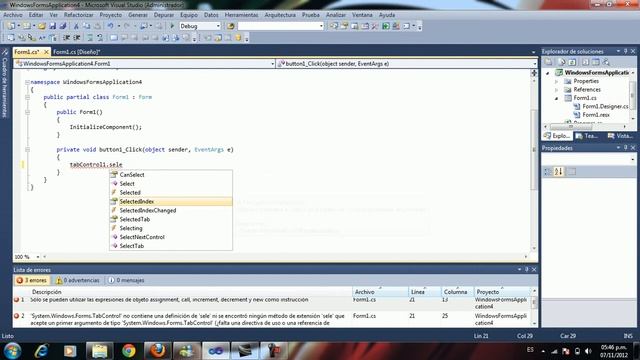This screenshot has height=360, width=640.
Task: Choose SelectedIndex from the IntelliSense list
Action: pos(171,202)
